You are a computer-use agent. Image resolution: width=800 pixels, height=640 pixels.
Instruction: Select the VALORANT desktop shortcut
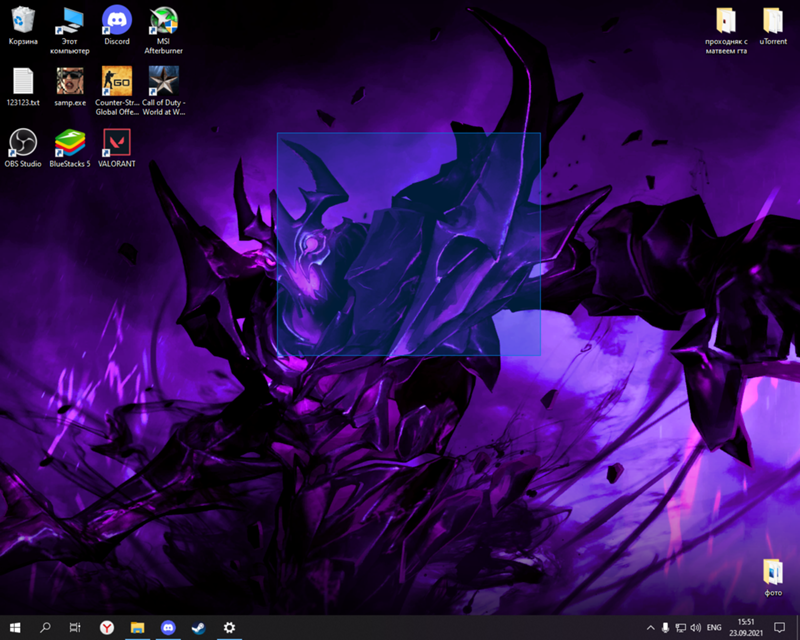click(x=117, y=148)
